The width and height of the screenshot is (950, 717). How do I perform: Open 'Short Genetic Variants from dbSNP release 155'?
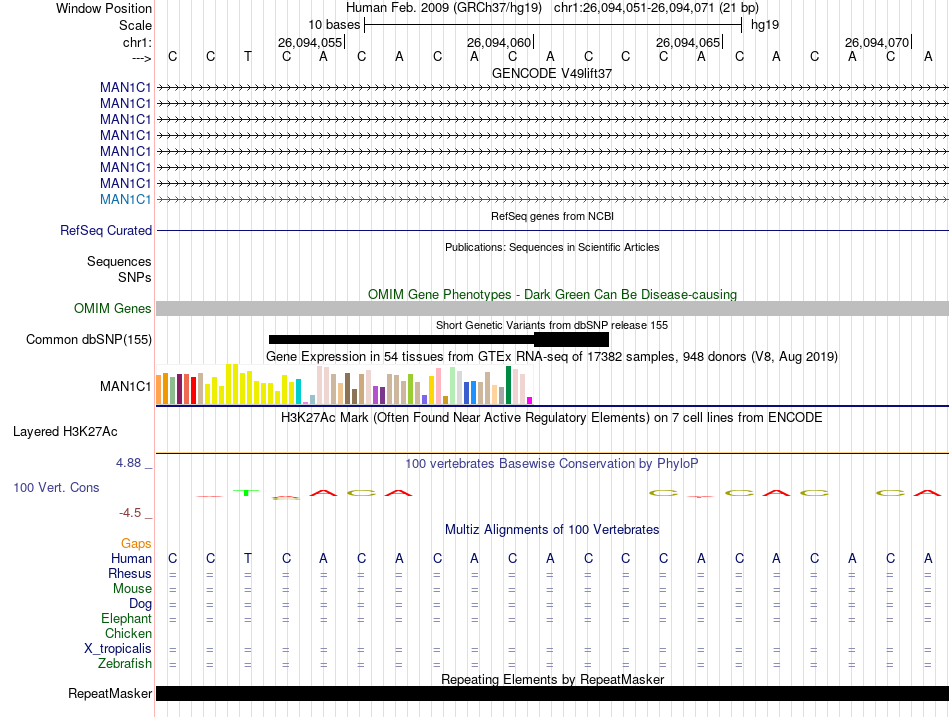[552, 325]
